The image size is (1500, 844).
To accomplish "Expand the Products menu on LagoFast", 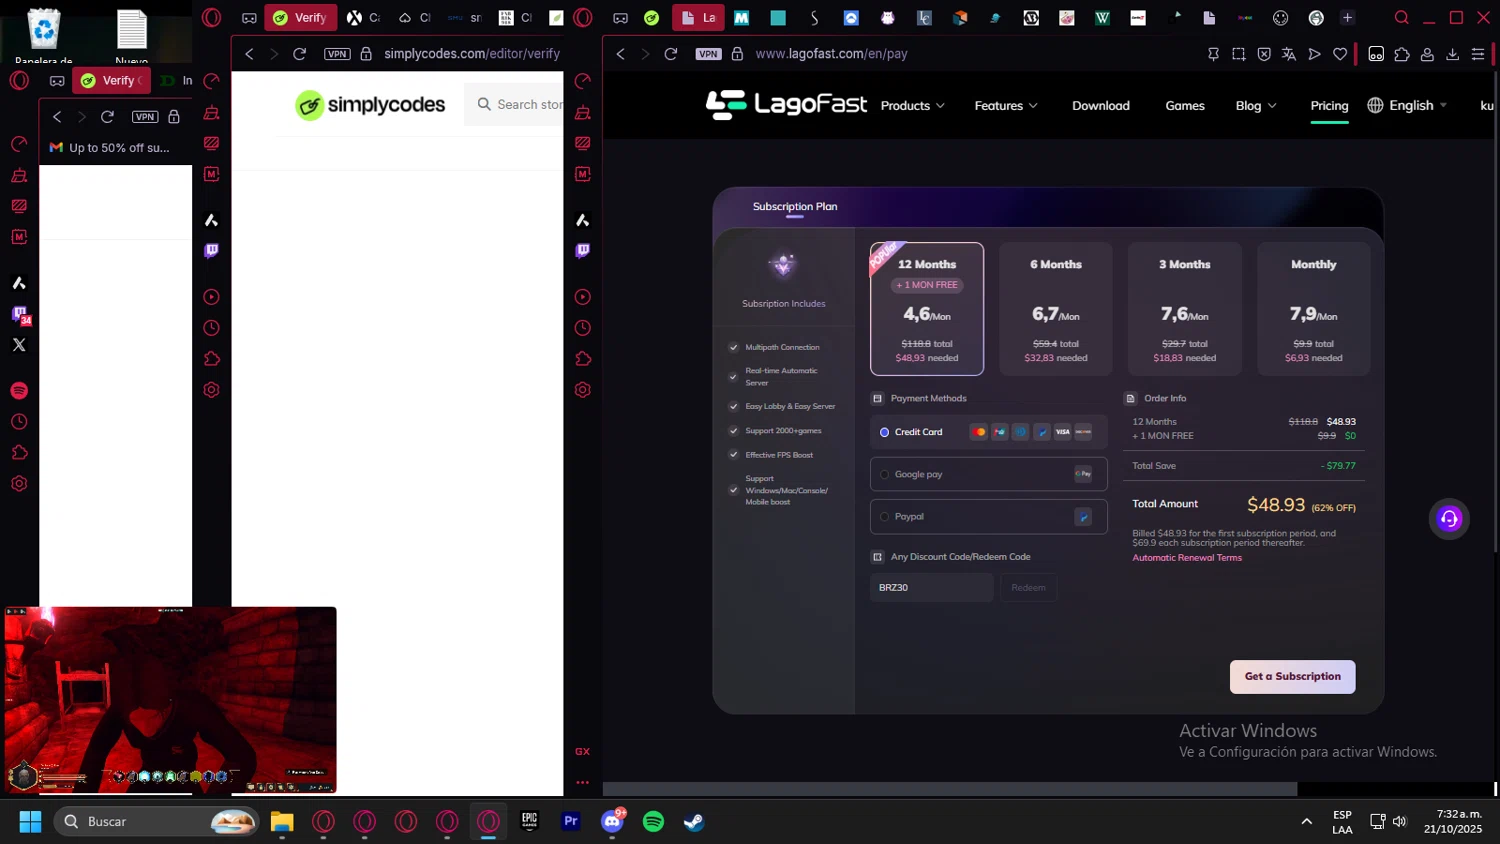I will pyautogui.click(x=912, y=106).
